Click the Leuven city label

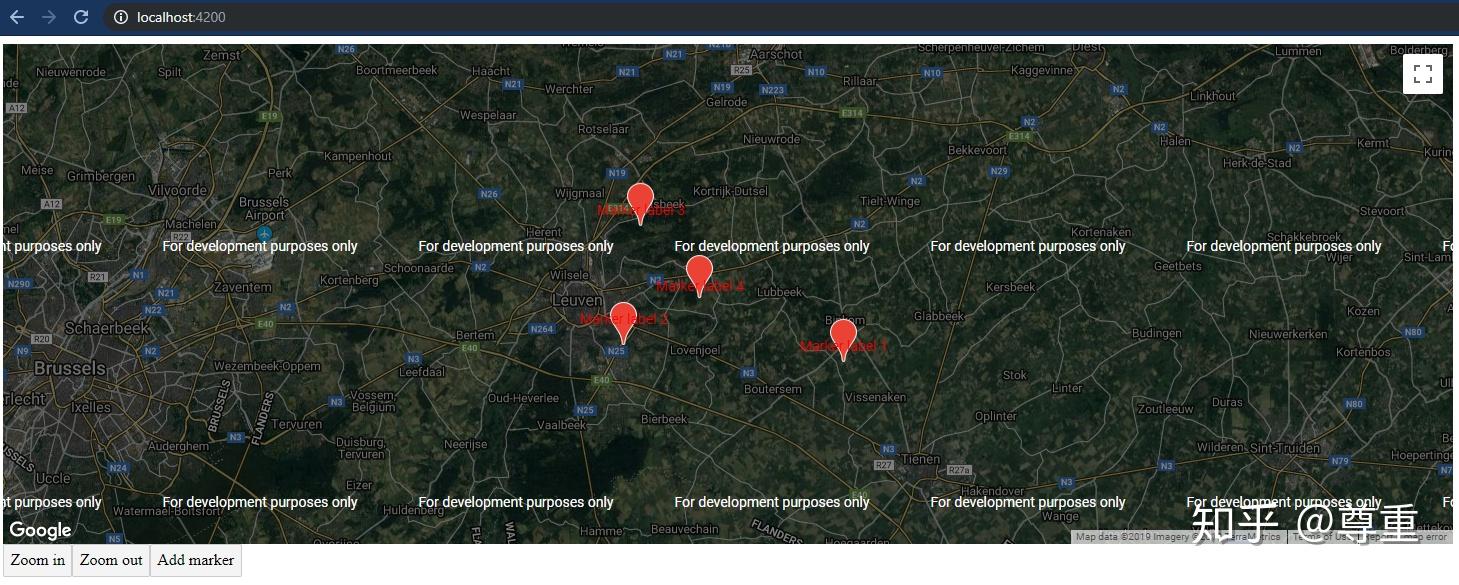tap(577, 300)
